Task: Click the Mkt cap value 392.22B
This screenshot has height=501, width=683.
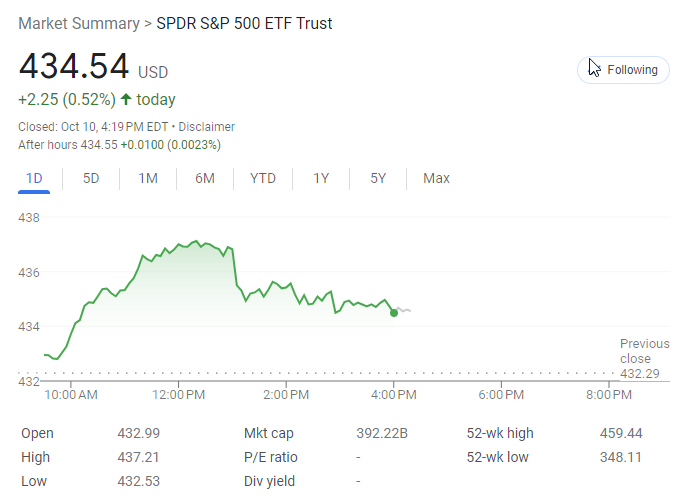Action: (x=382, y=433)
